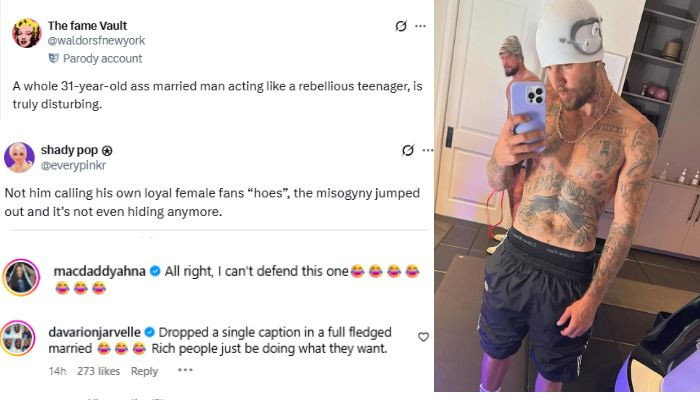700x400 pixels.
Task: Click the verified badge next to shady pop
Action: pos(107,151)
